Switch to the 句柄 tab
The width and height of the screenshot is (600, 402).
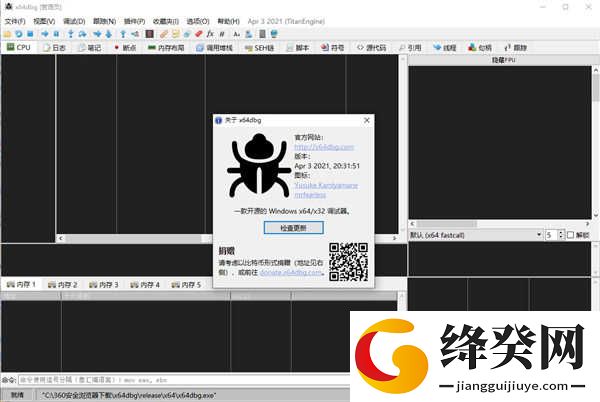(x=480, y=48)
